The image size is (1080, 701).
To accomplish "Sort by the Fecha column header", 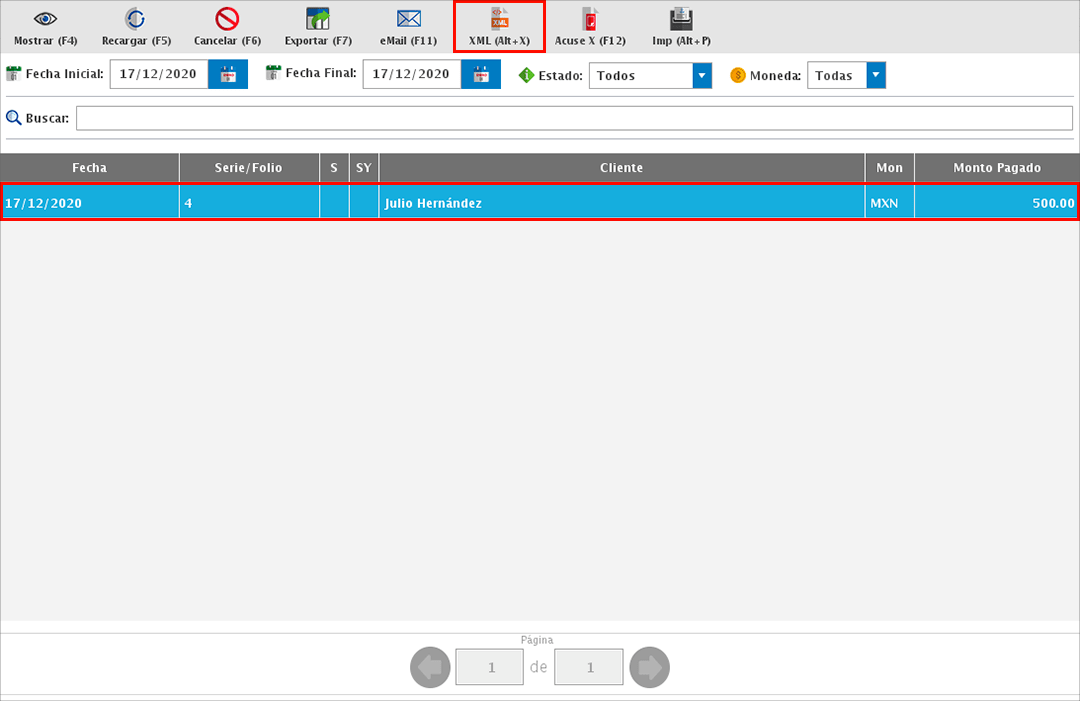I will tap(89, 168).
